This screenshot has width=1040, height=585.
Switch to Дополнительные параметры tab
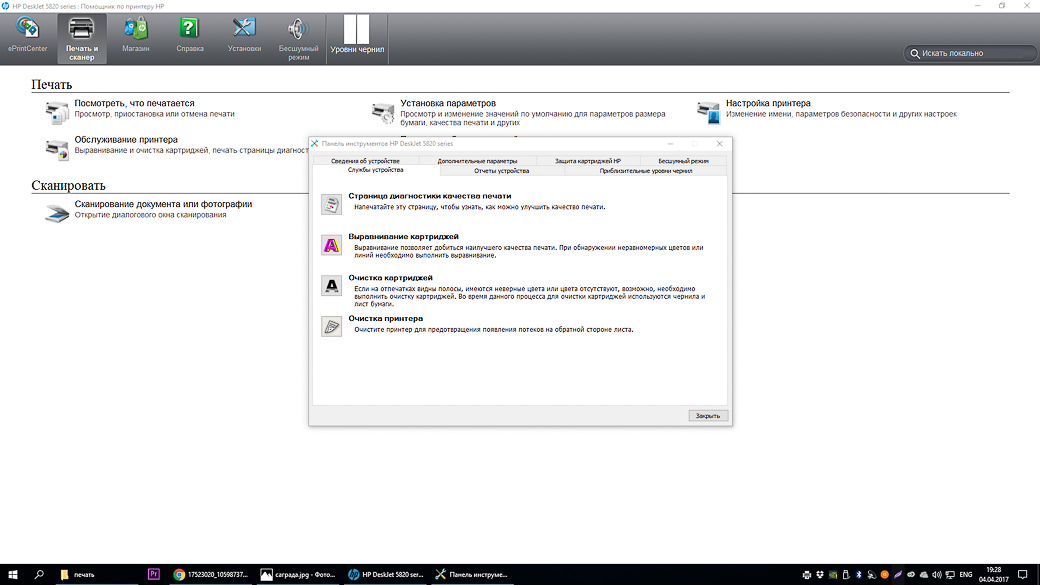coord(477,161)
